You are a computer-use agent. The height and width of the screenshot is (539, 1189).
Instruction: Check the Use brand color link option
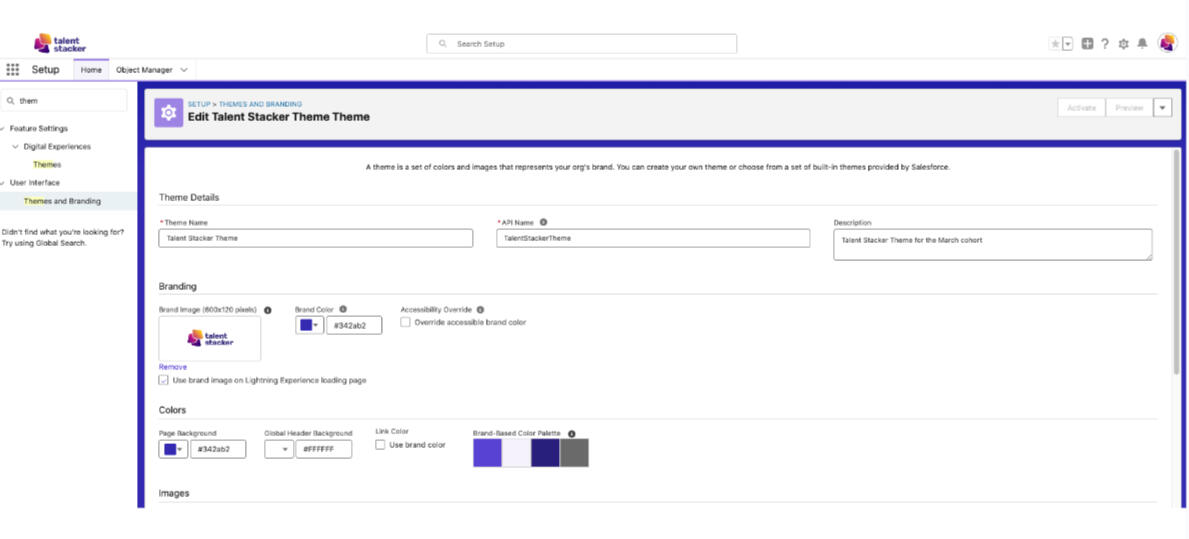point(380,445)
